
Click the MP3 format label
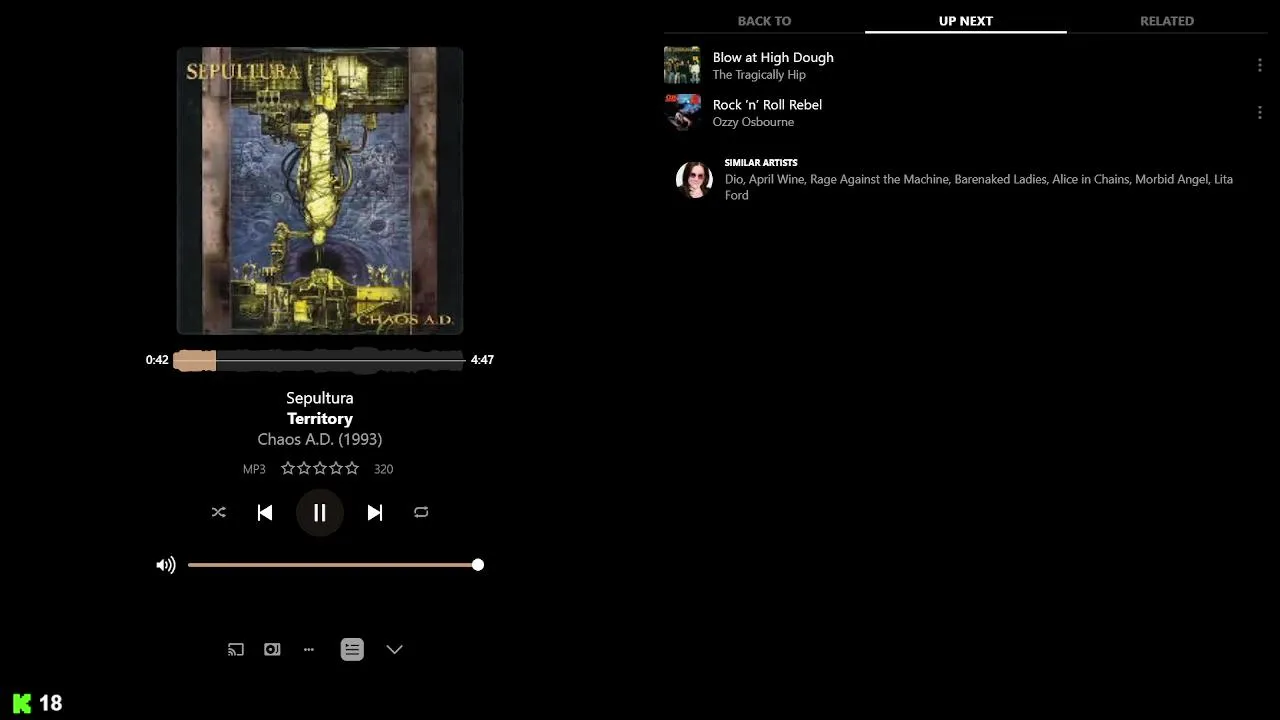point(254,469)
